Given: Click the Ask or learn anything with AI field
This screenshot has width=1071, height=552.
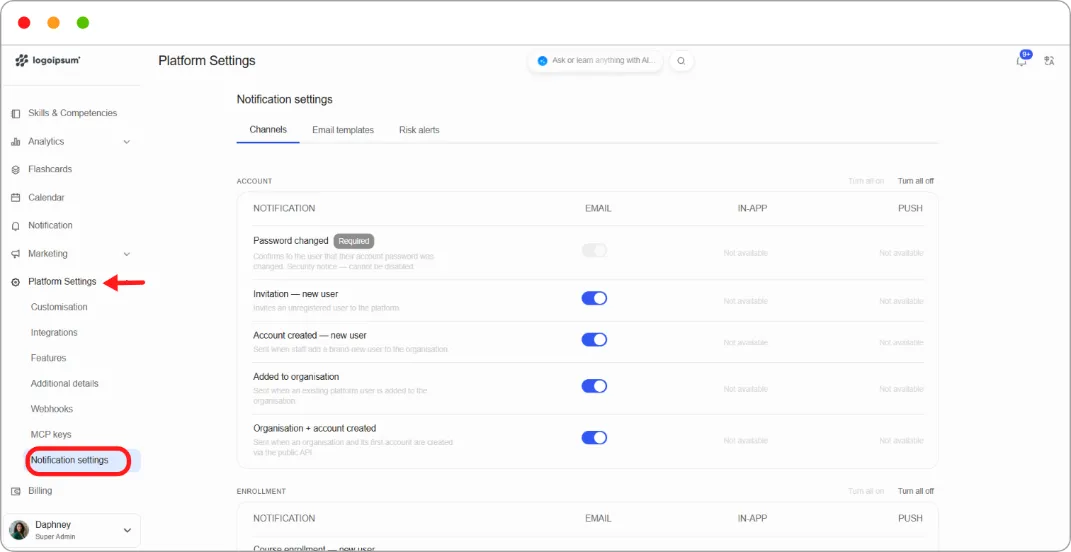Looking at the screenshot, I should coord(595,61).
